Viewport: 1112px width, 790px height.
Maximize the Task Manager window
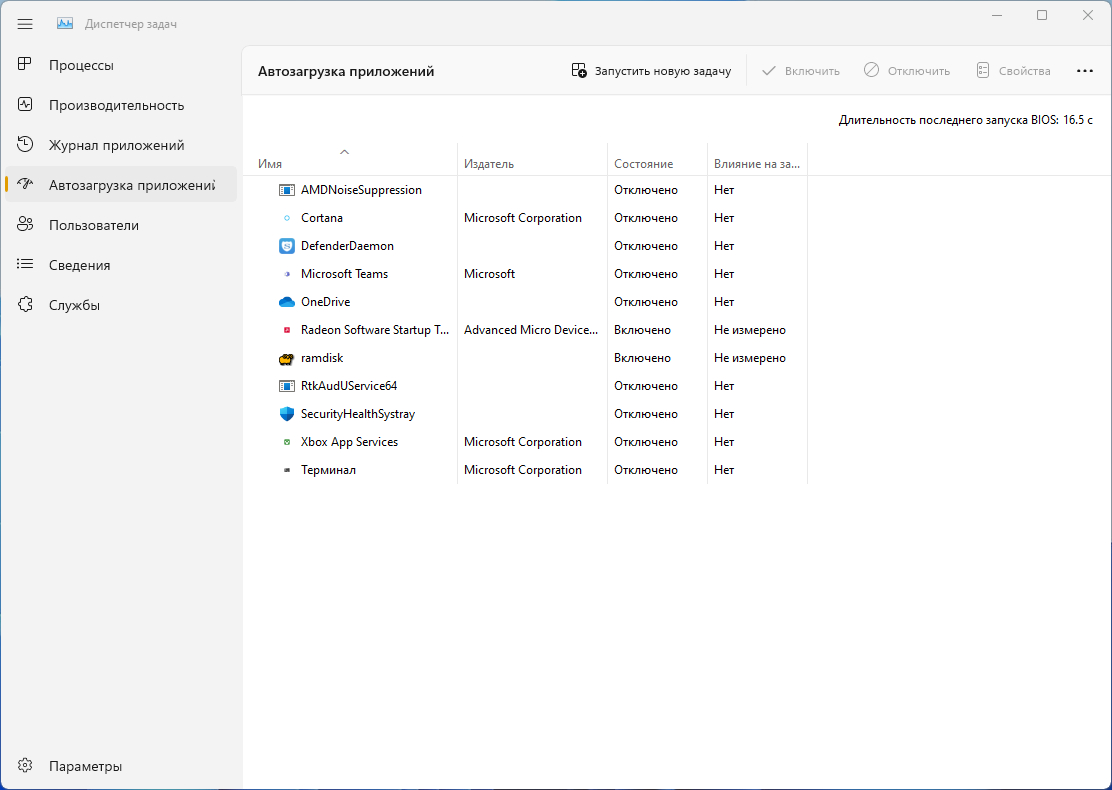pyautogui.click(x=1042, y=15)
